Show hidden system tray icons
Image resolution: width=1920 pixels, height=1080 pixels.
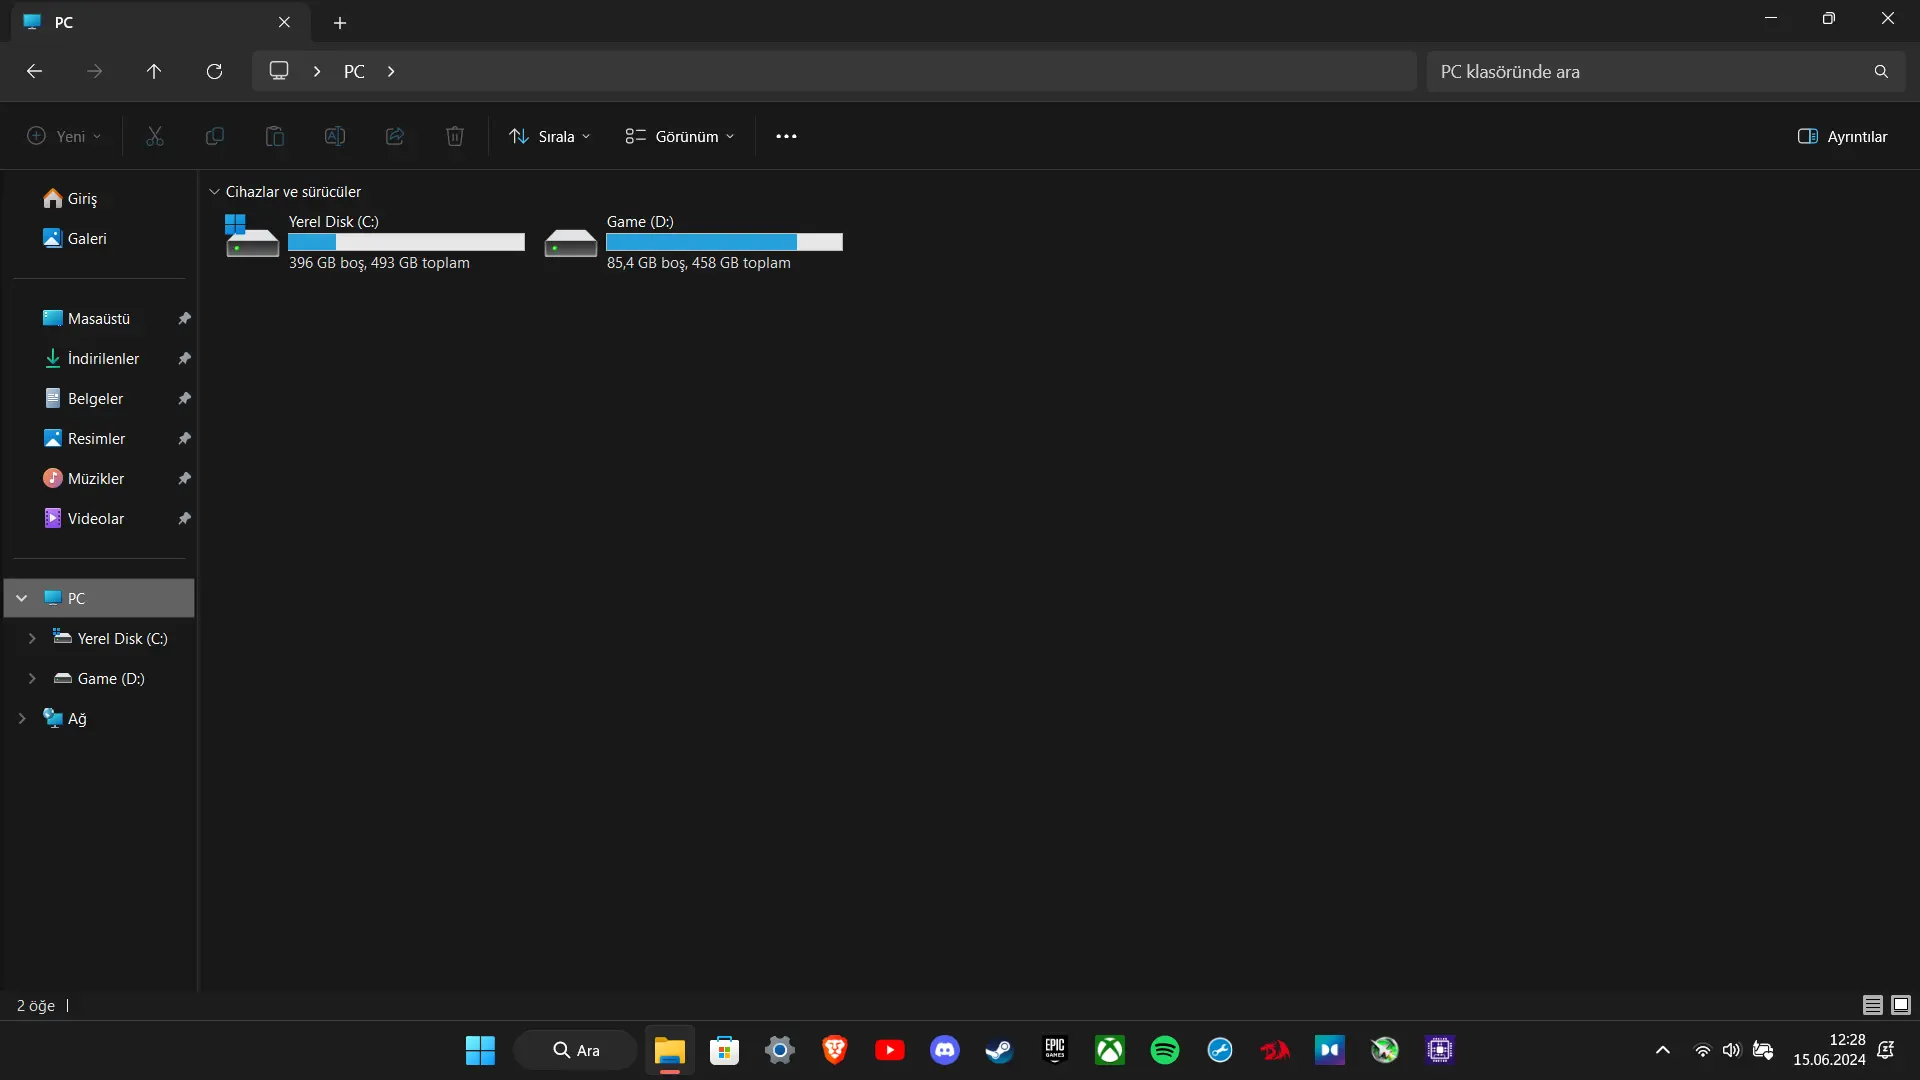pyautogui.click(x=1662, y=1050)
